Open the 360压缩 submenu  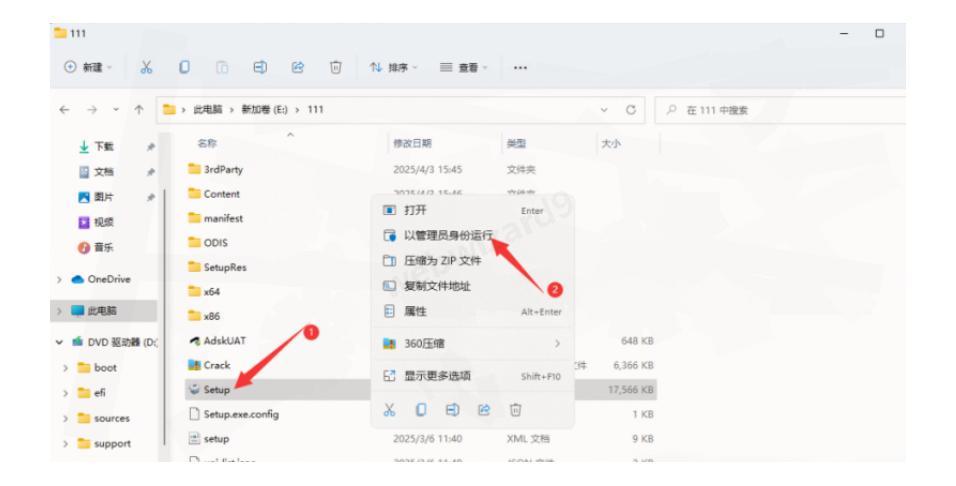pyautogui.click(x=473, y=344)
